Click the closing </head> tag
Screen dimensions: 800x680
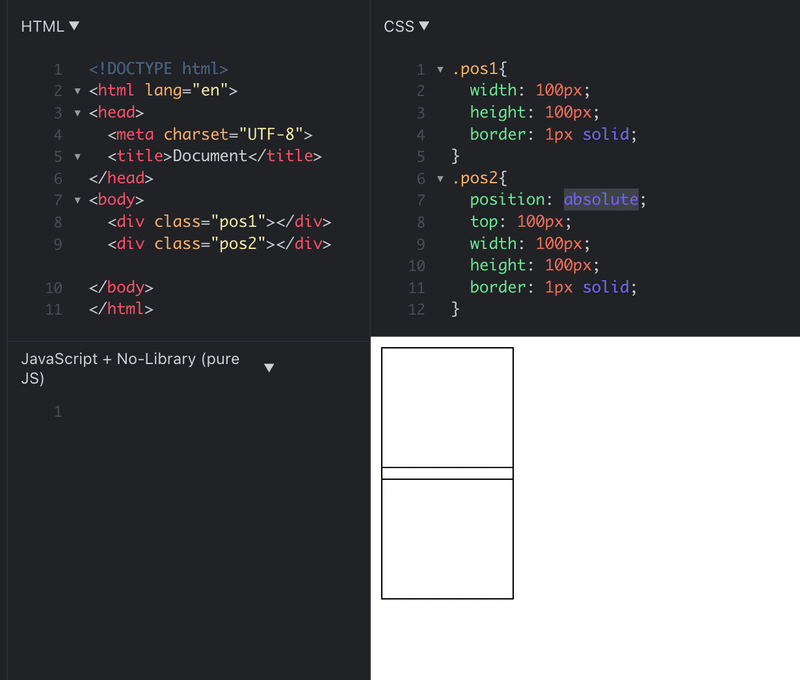coord(121,178)
